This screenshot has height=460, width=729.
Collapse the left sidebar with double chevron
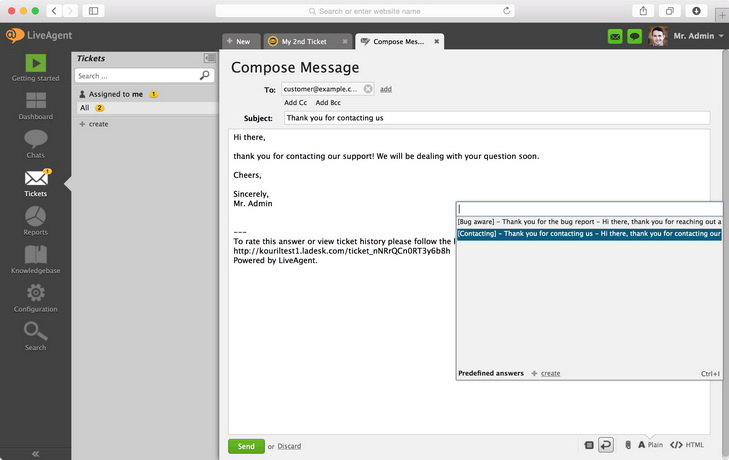pyautogui.click(x=35, y=453)
